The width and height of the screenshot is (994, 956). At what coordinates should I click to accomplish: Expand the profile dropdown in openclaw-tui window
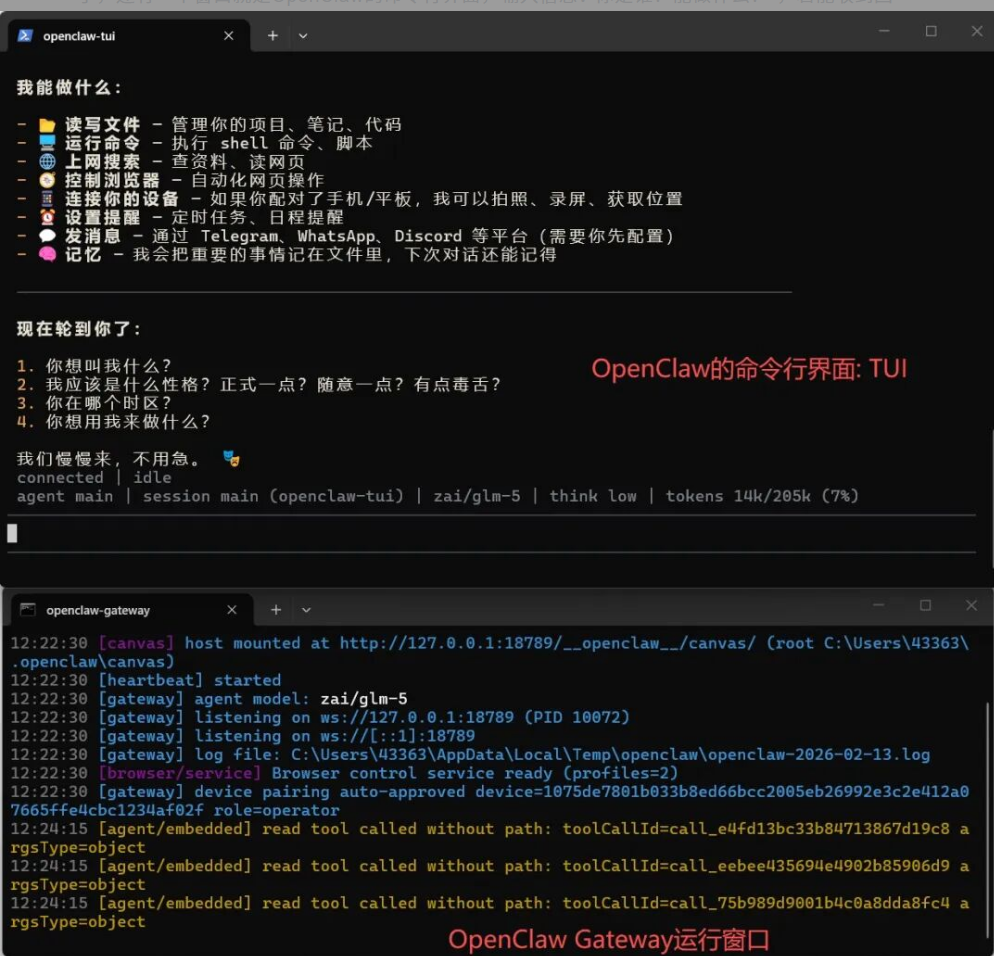click(x=303, y=36)
